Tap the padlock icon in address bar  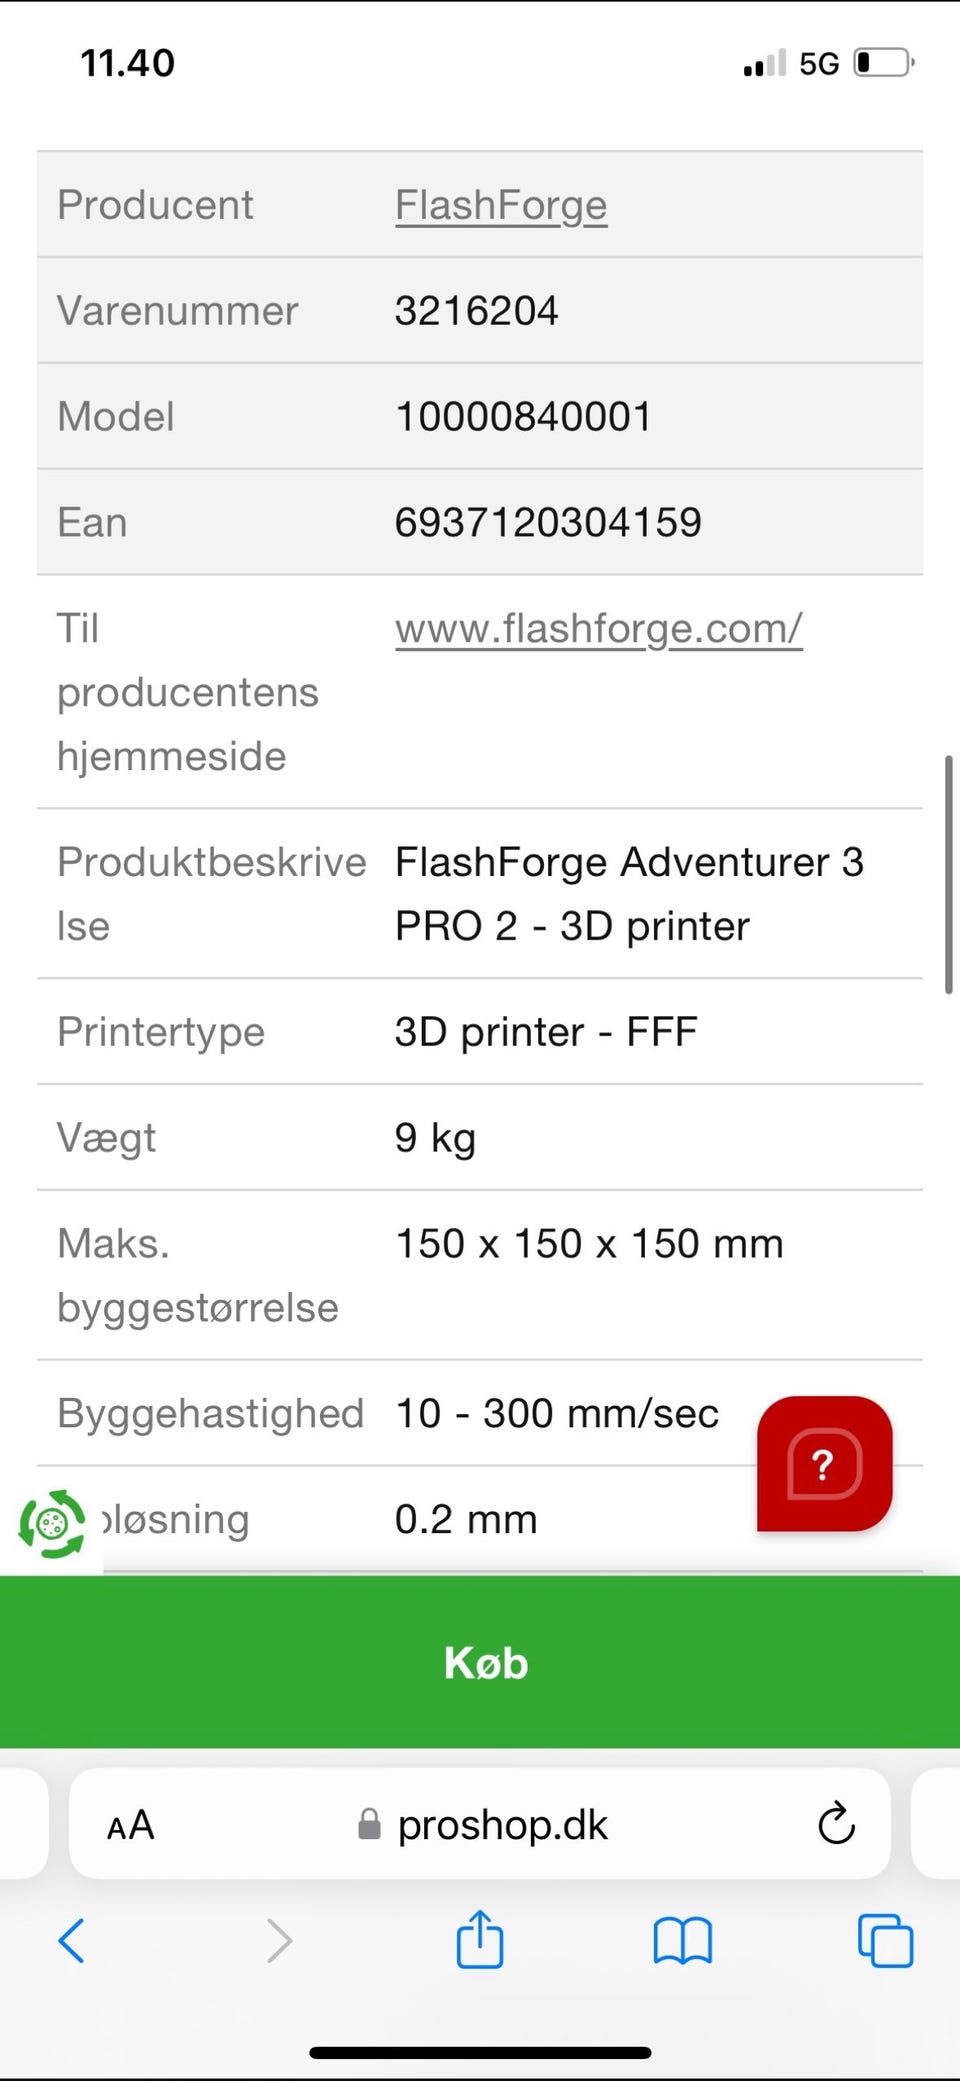tap(369, 1825)
